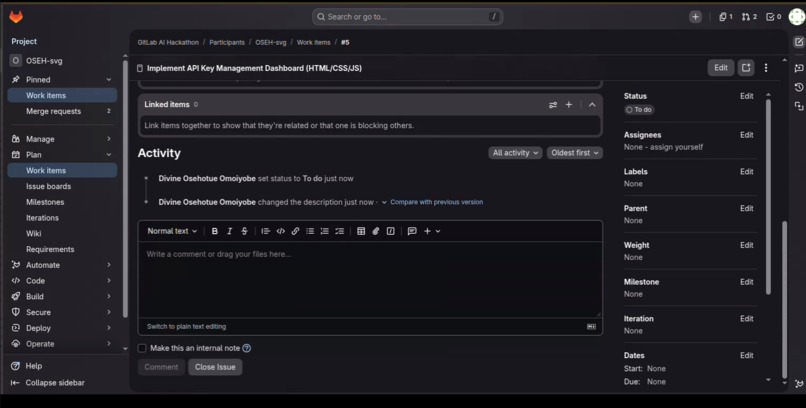Expand the Manage sidebar section
This screenshot has height=408, width=806.
click(108, 139)
